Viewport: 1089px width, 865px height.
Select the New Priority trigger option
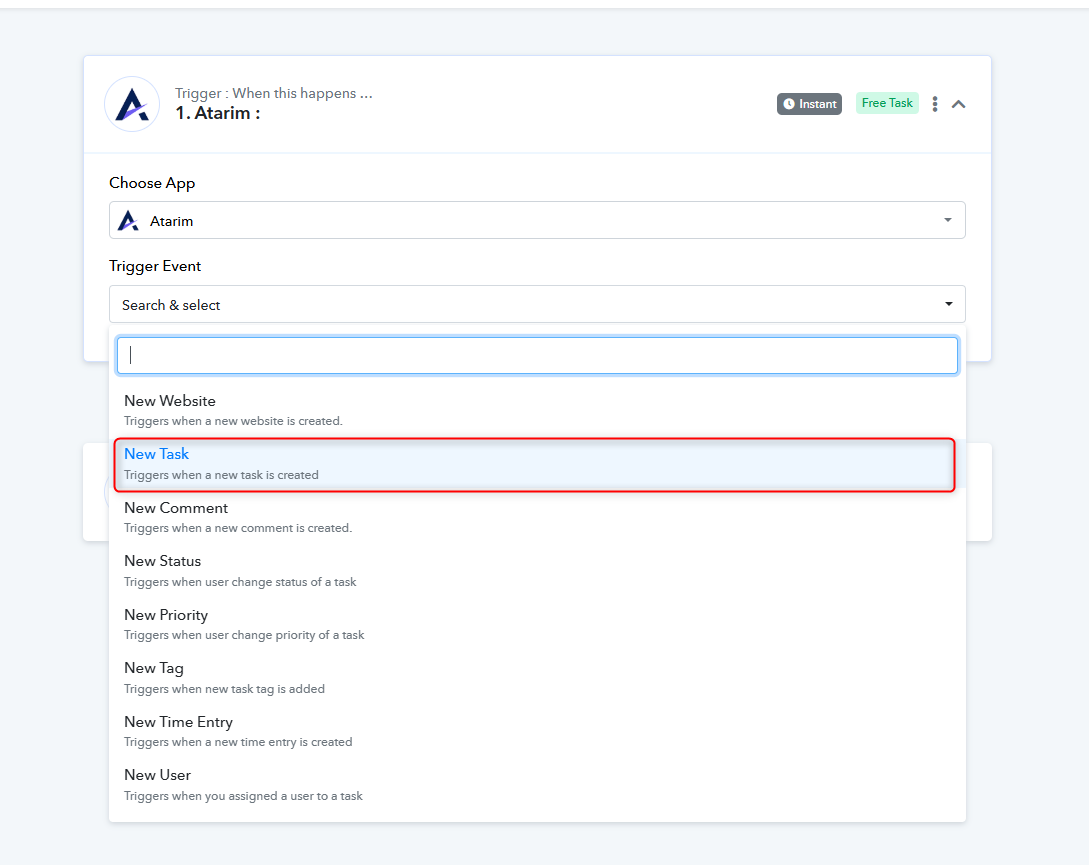pyautogui.click(x=166, y=615)
